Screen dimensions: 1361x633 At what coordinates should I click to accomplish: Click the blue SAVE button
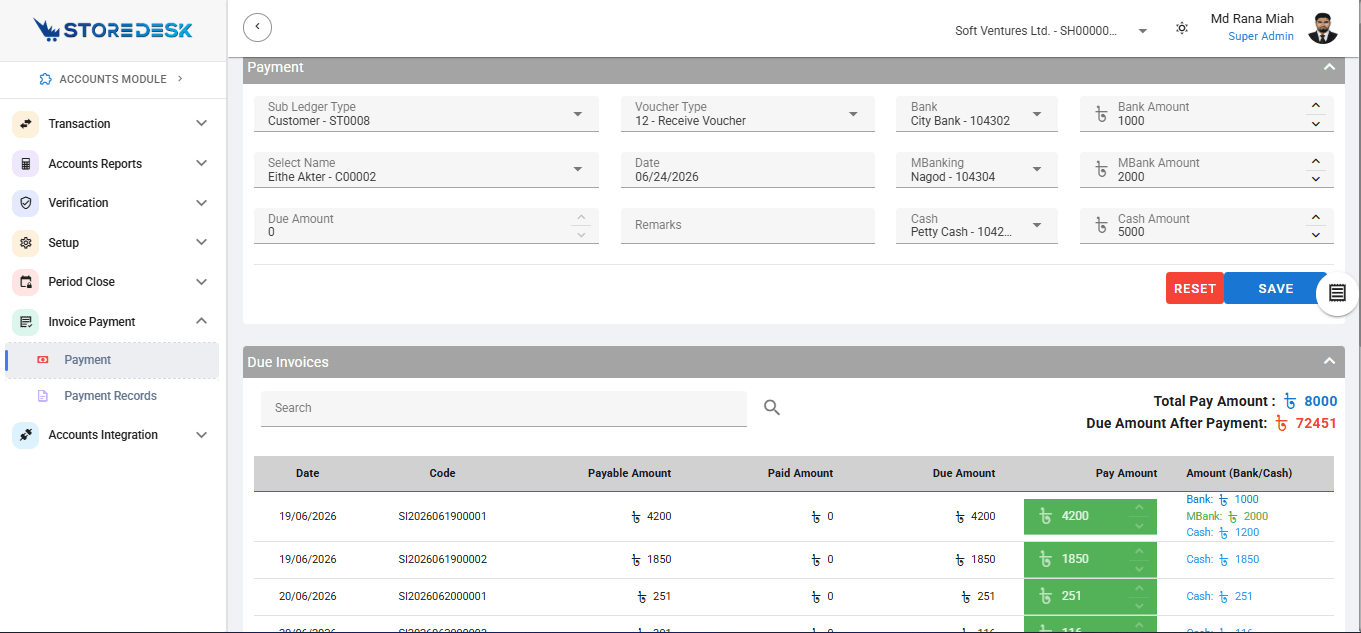point(1276,288)
